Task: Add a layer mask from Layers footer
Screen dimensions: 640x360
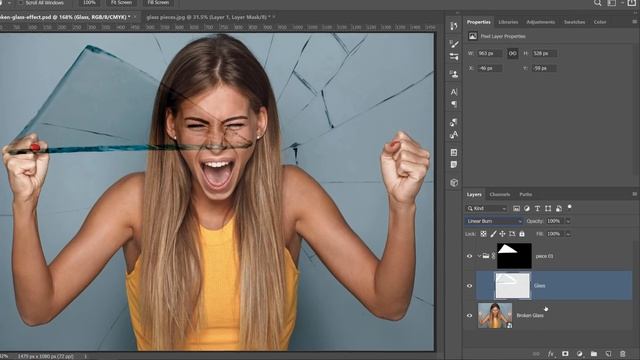Action: 565,354
